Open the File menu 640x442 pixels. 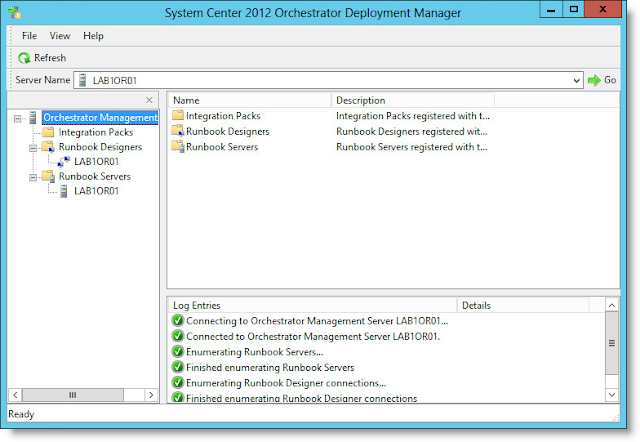click(29, 36)
